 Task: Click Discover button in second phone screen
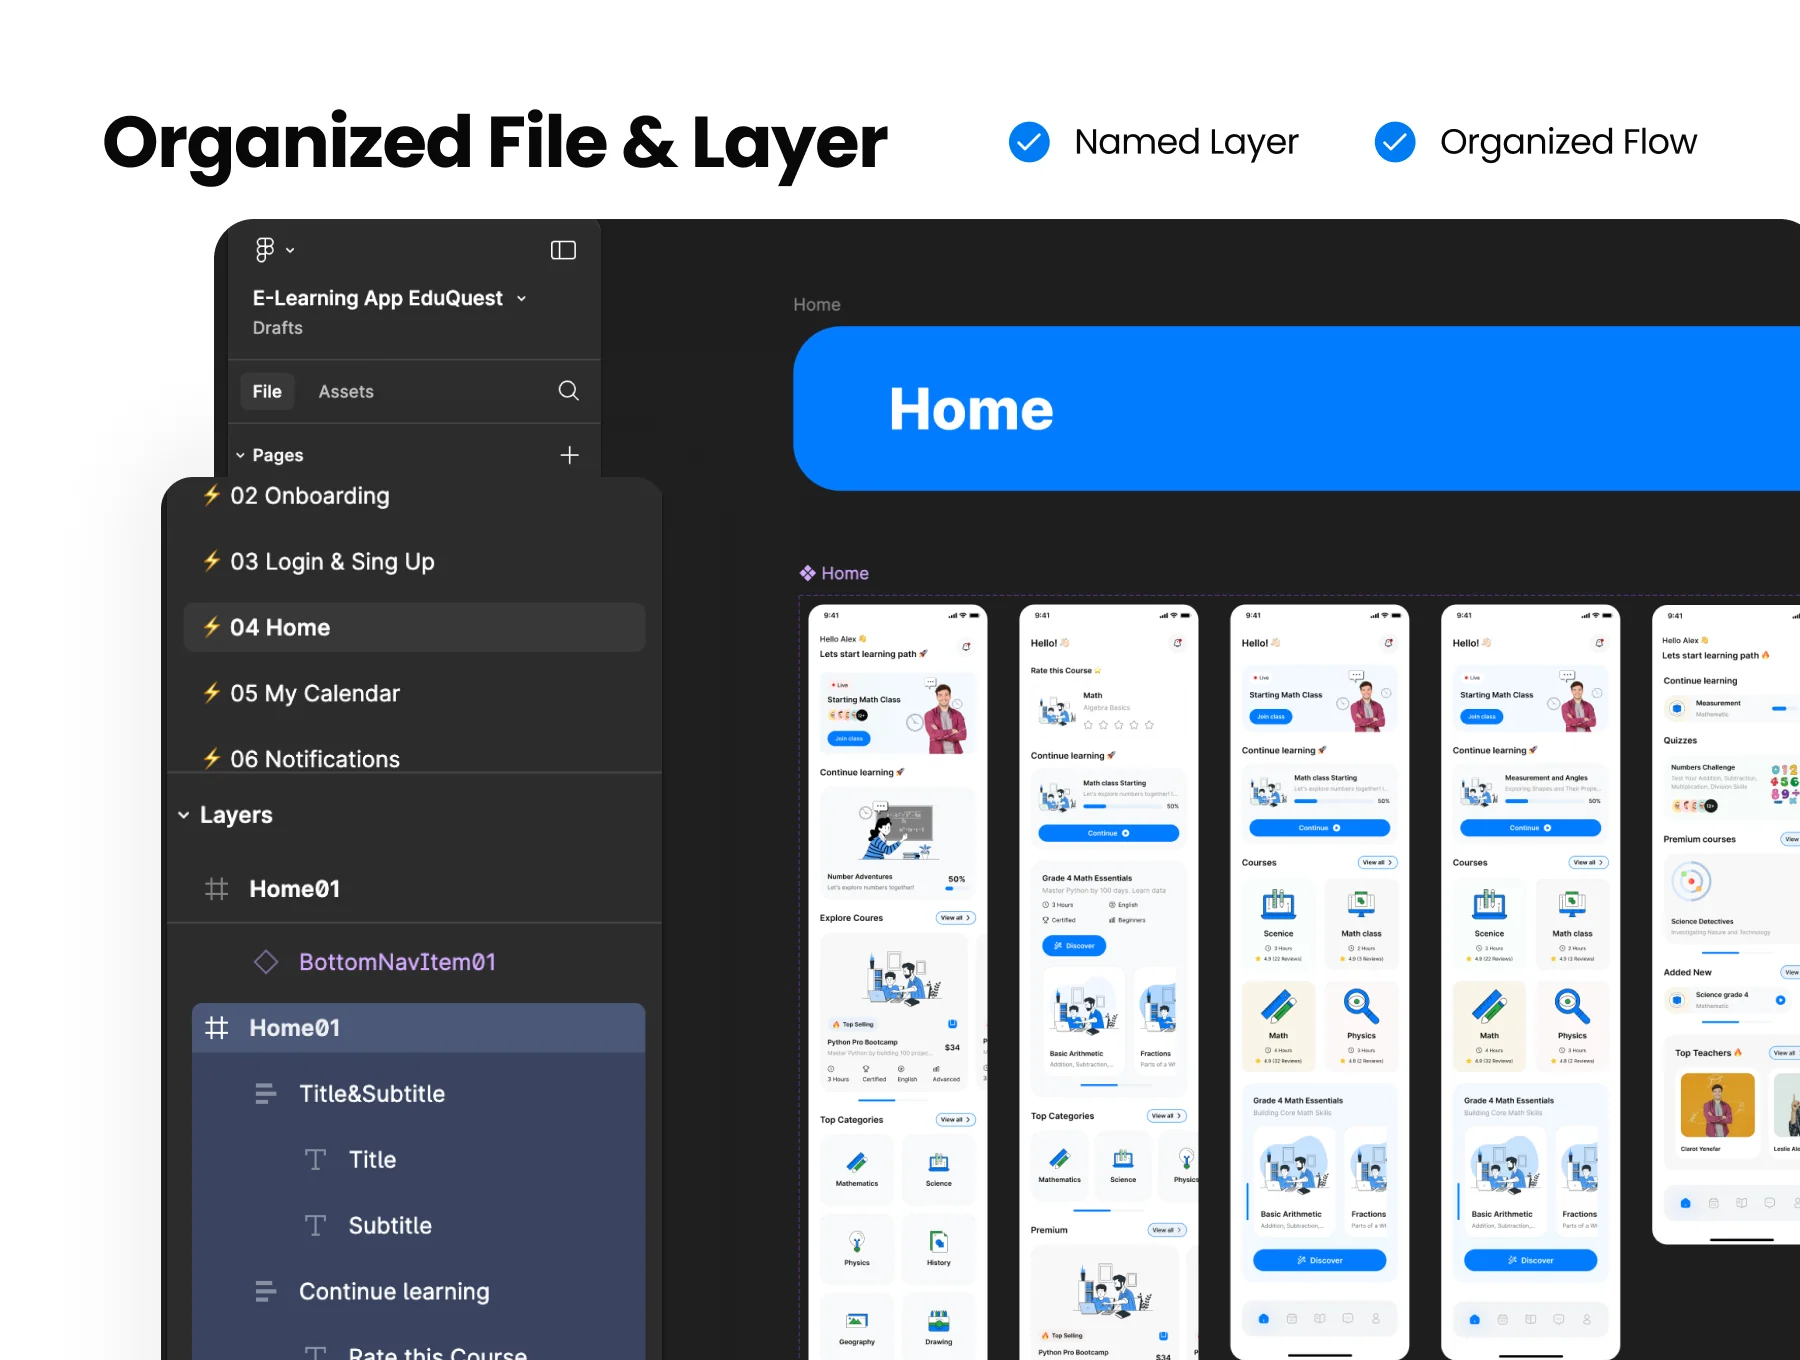pyautogui.click(x=1074, y=946)
